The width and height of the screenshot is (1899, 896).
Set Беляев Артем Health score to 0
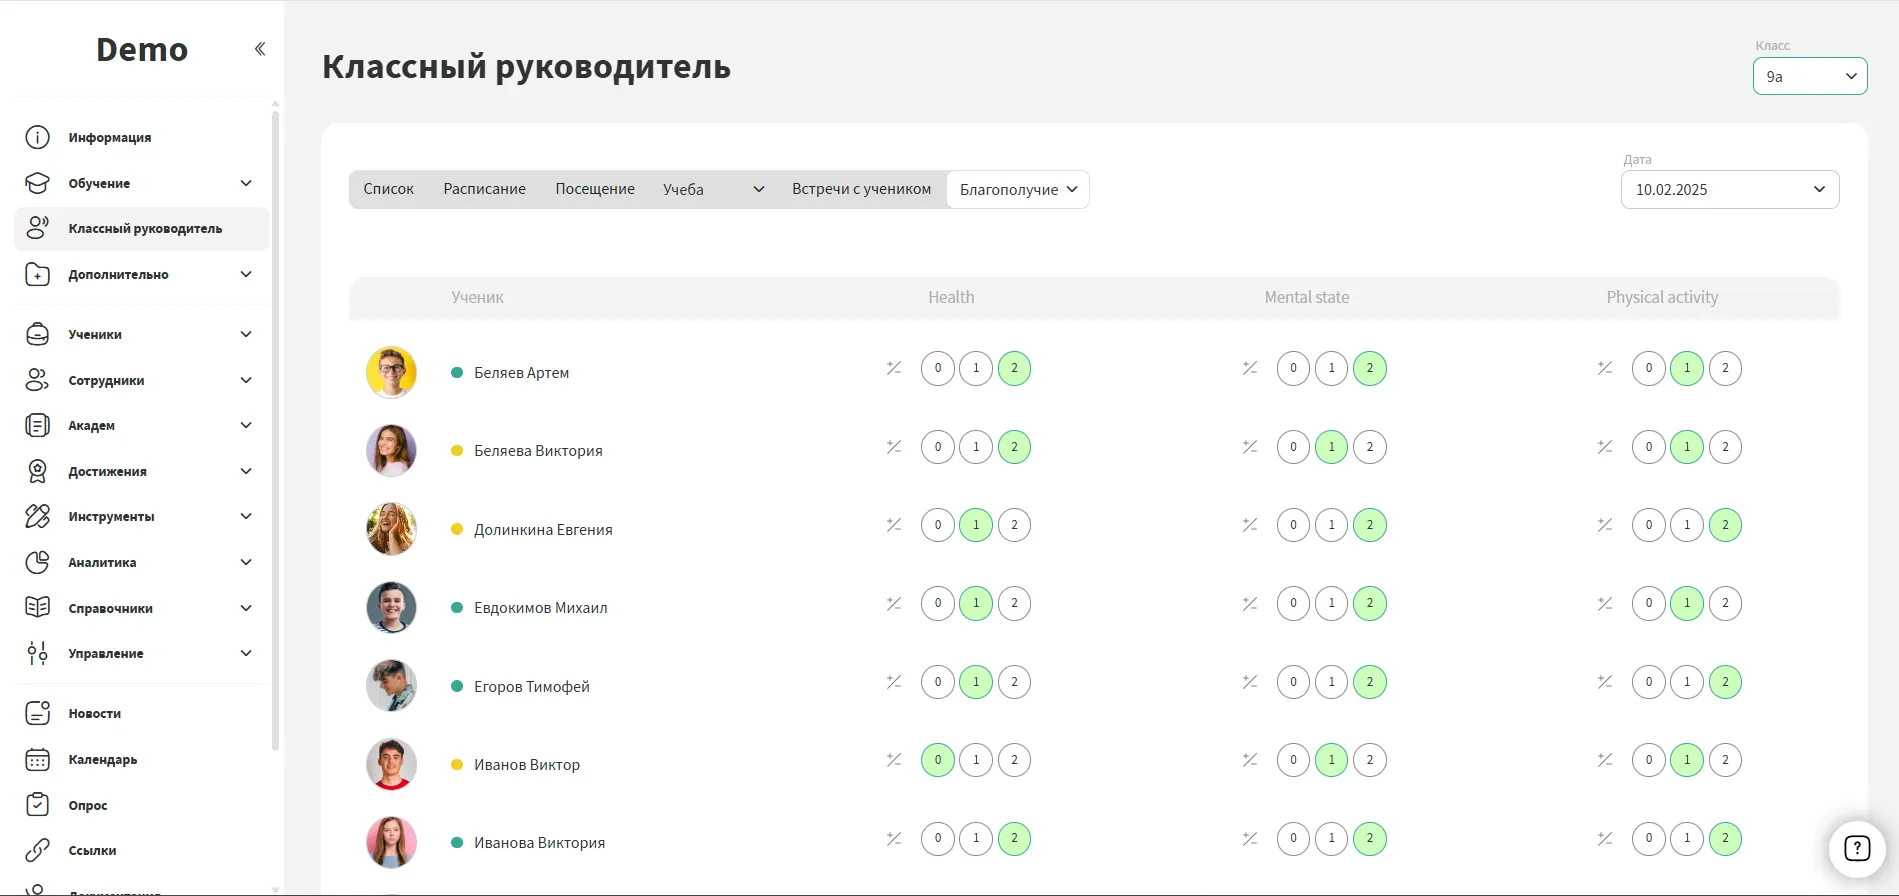(x=937, y=368)
